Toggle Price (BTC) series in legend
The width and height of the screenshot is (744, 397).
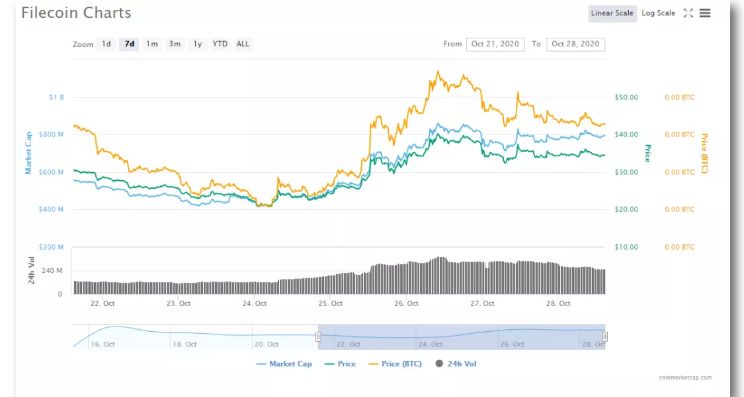tap(395, 364)
